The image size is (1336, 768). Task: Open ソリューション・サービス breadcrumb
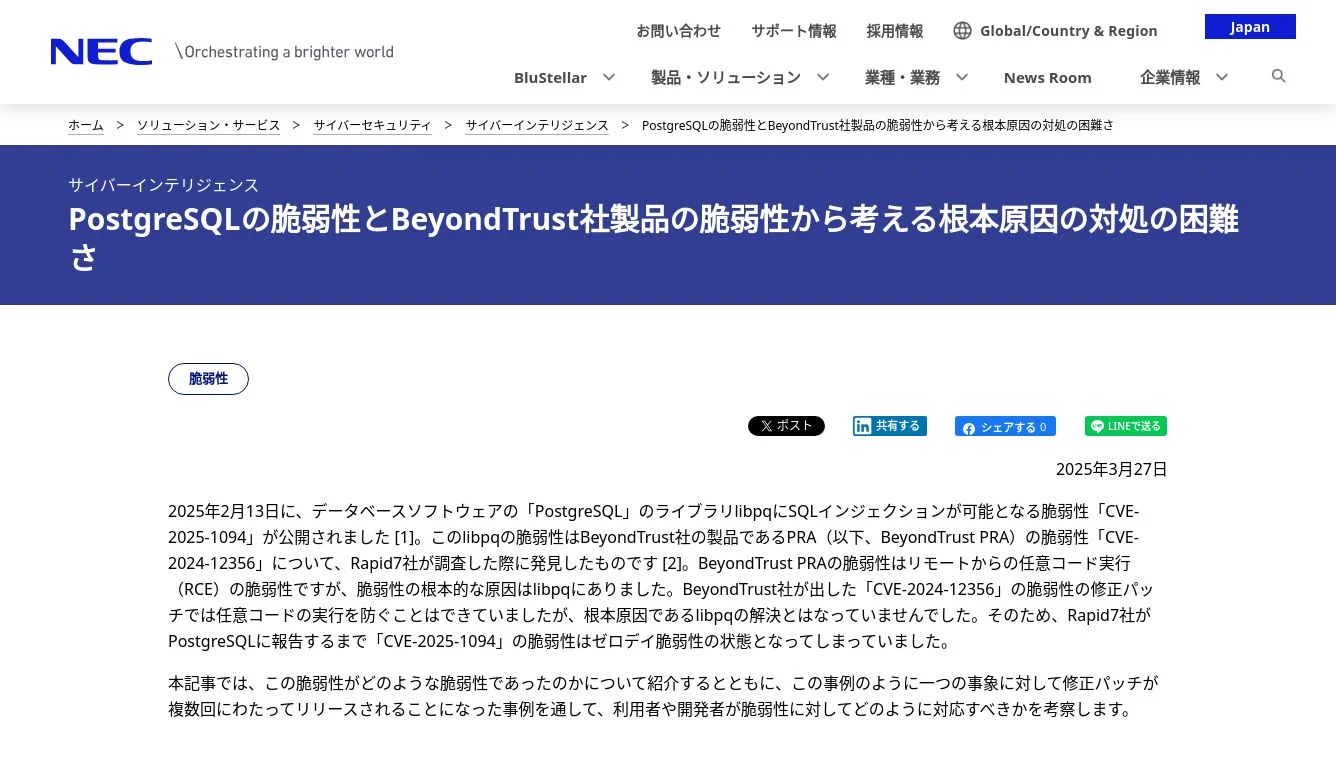click(x=209, y=125)
